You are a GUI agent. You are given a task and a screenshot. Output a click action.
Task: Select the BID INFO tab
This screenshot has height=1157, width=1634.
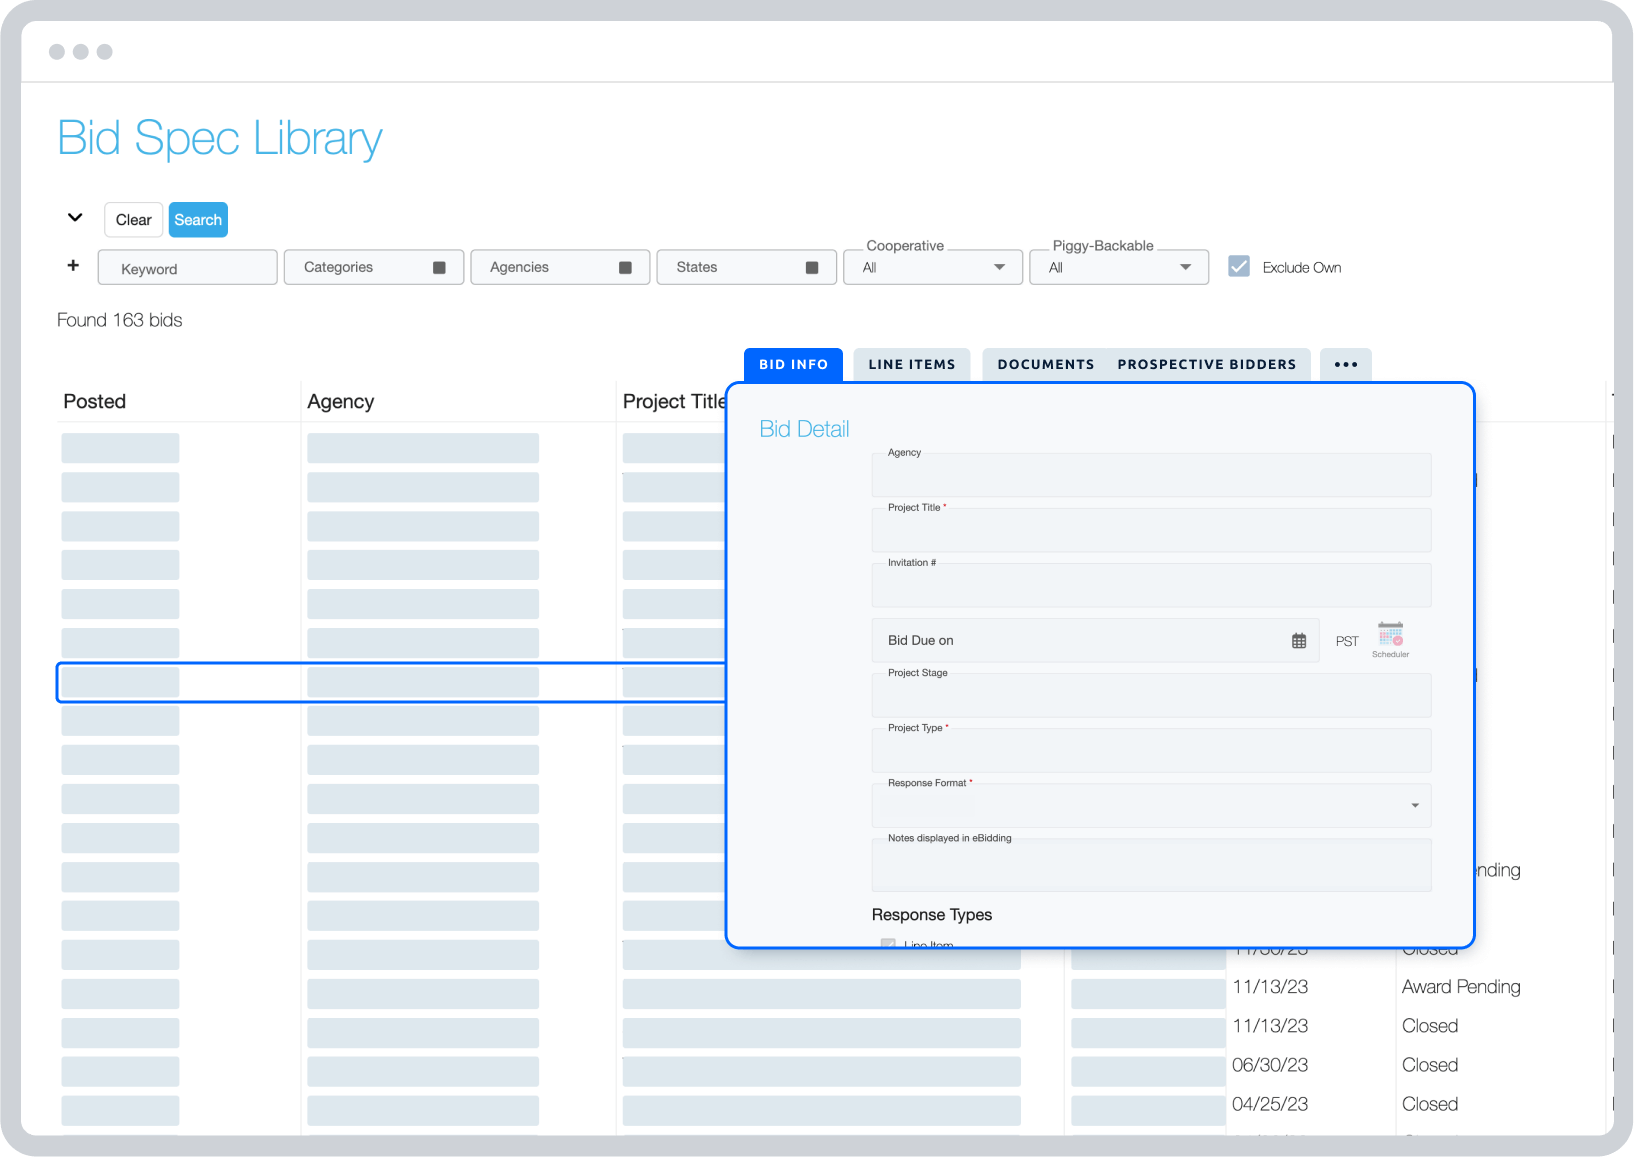(792, 364)
